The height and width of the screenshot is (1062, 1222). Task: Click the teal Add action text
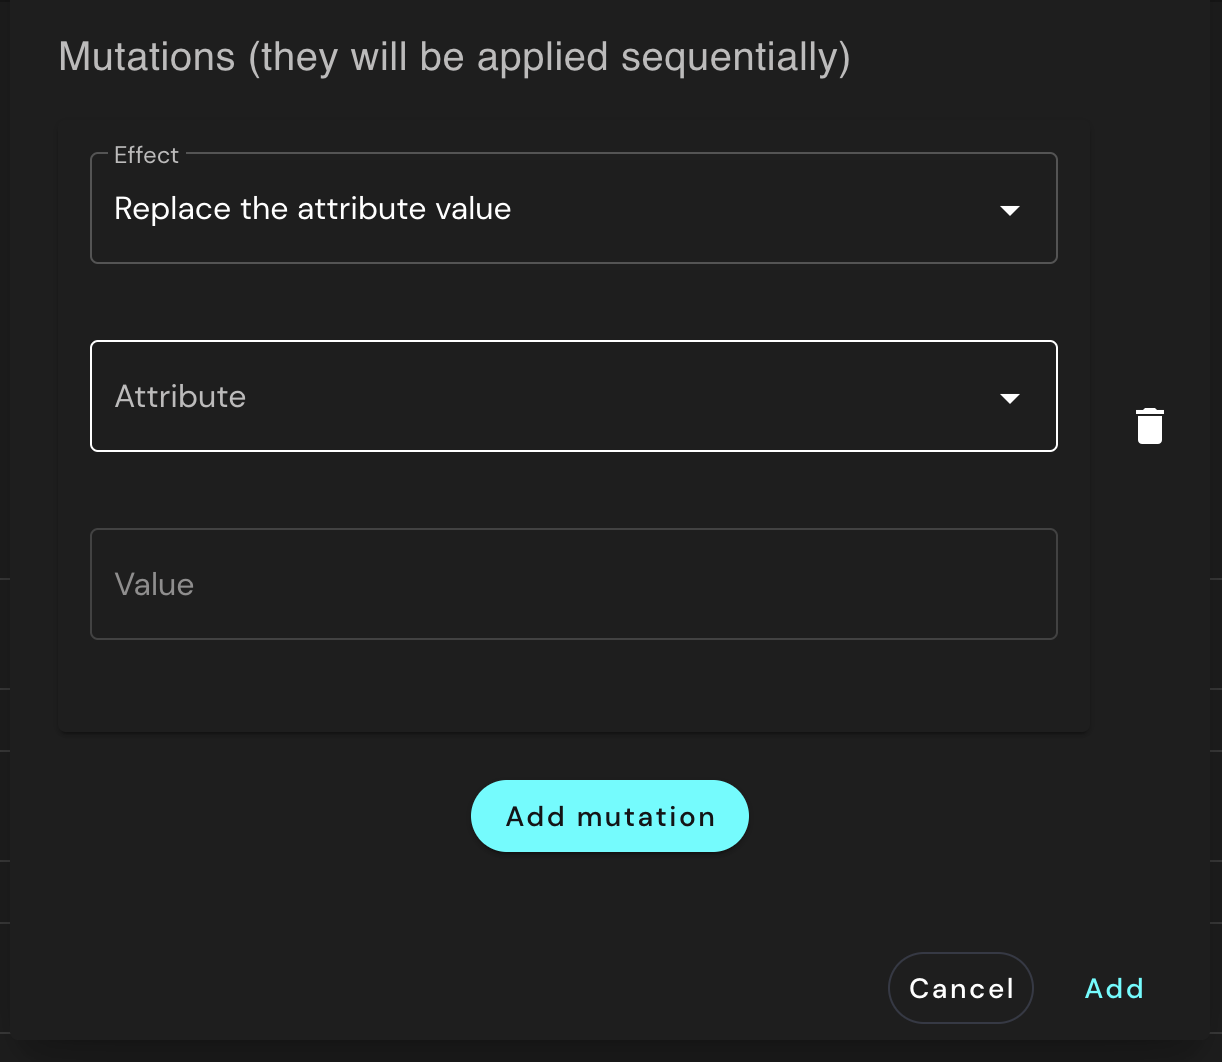[1113, 988]
